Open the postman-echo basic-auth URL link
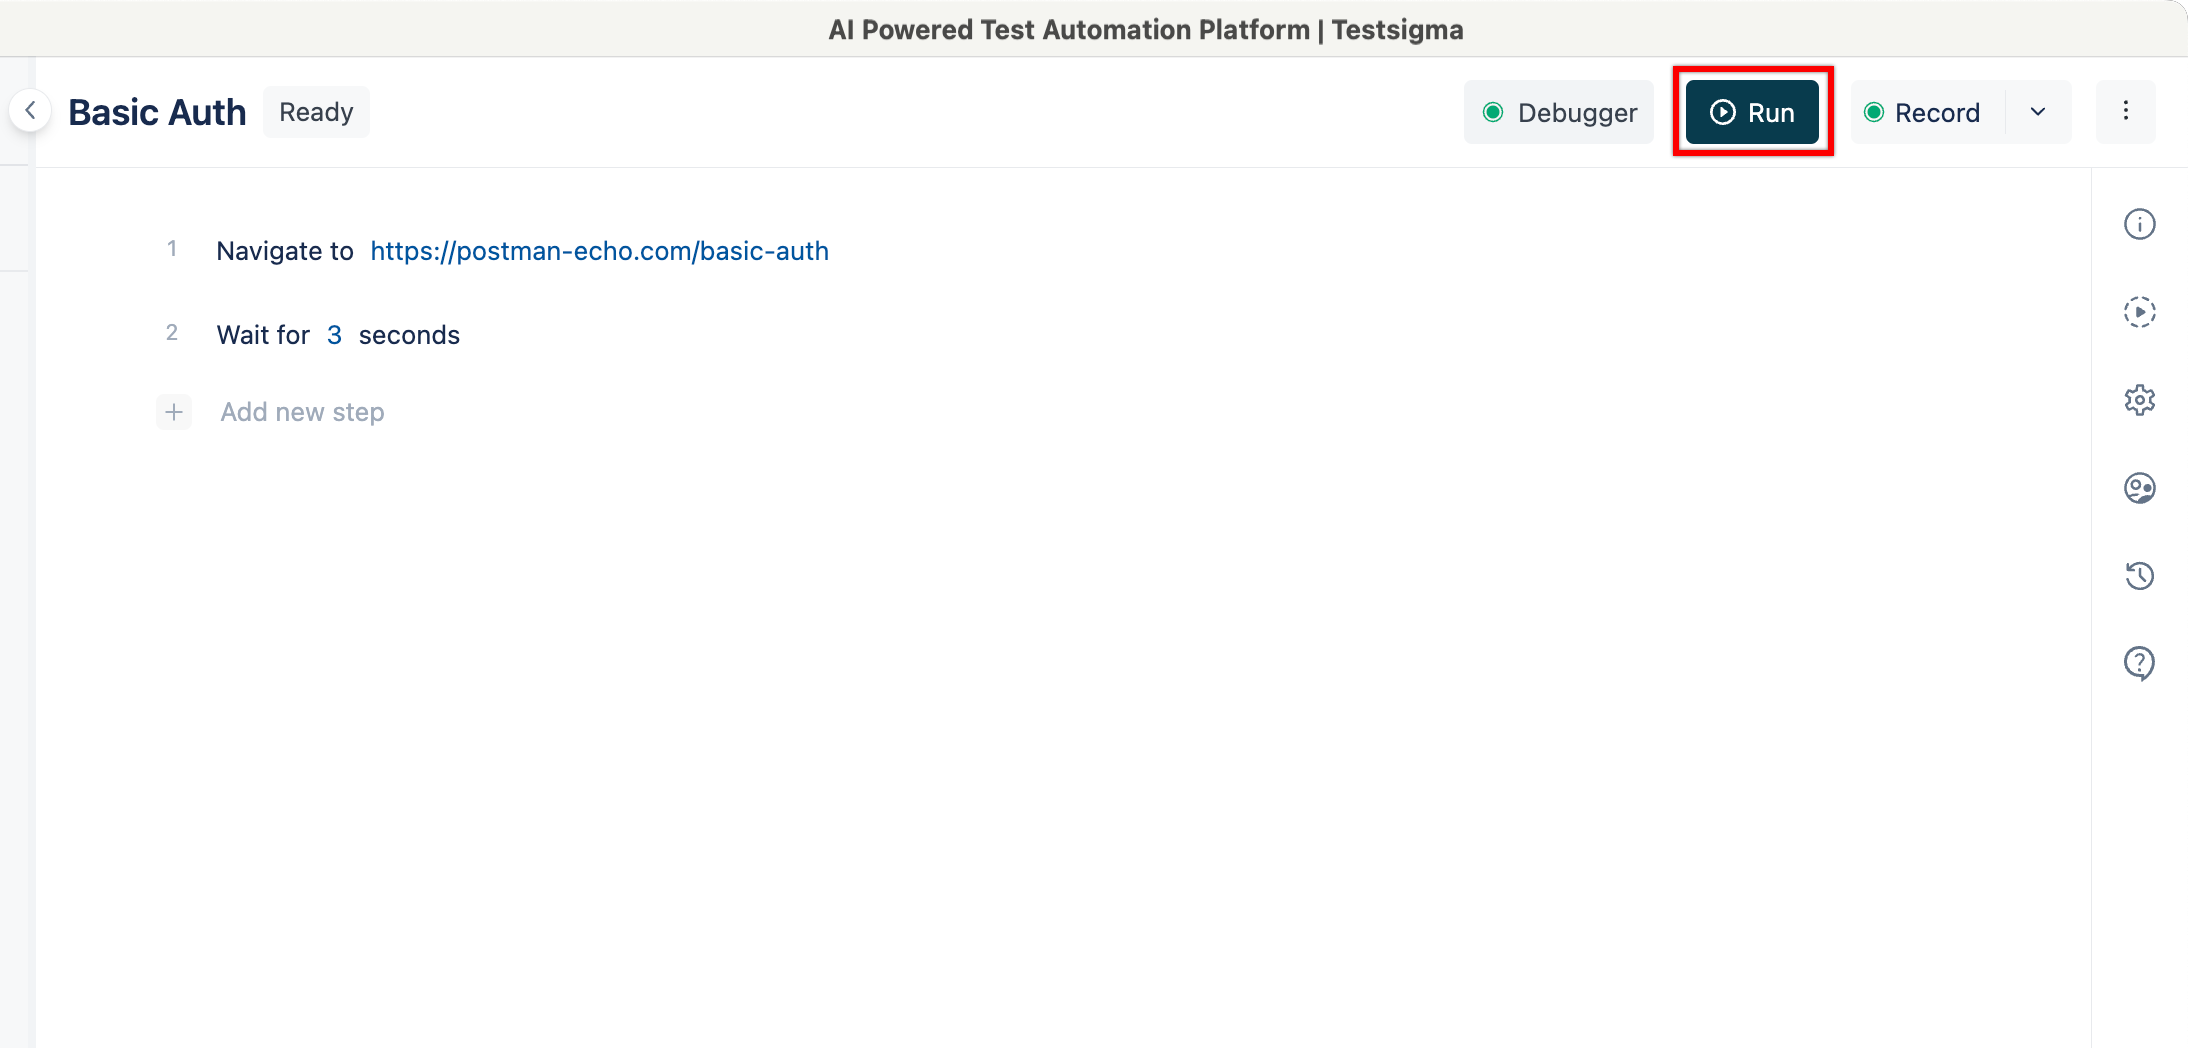This screenshot has width=2188, height=1048. click(x=600, y=251)
